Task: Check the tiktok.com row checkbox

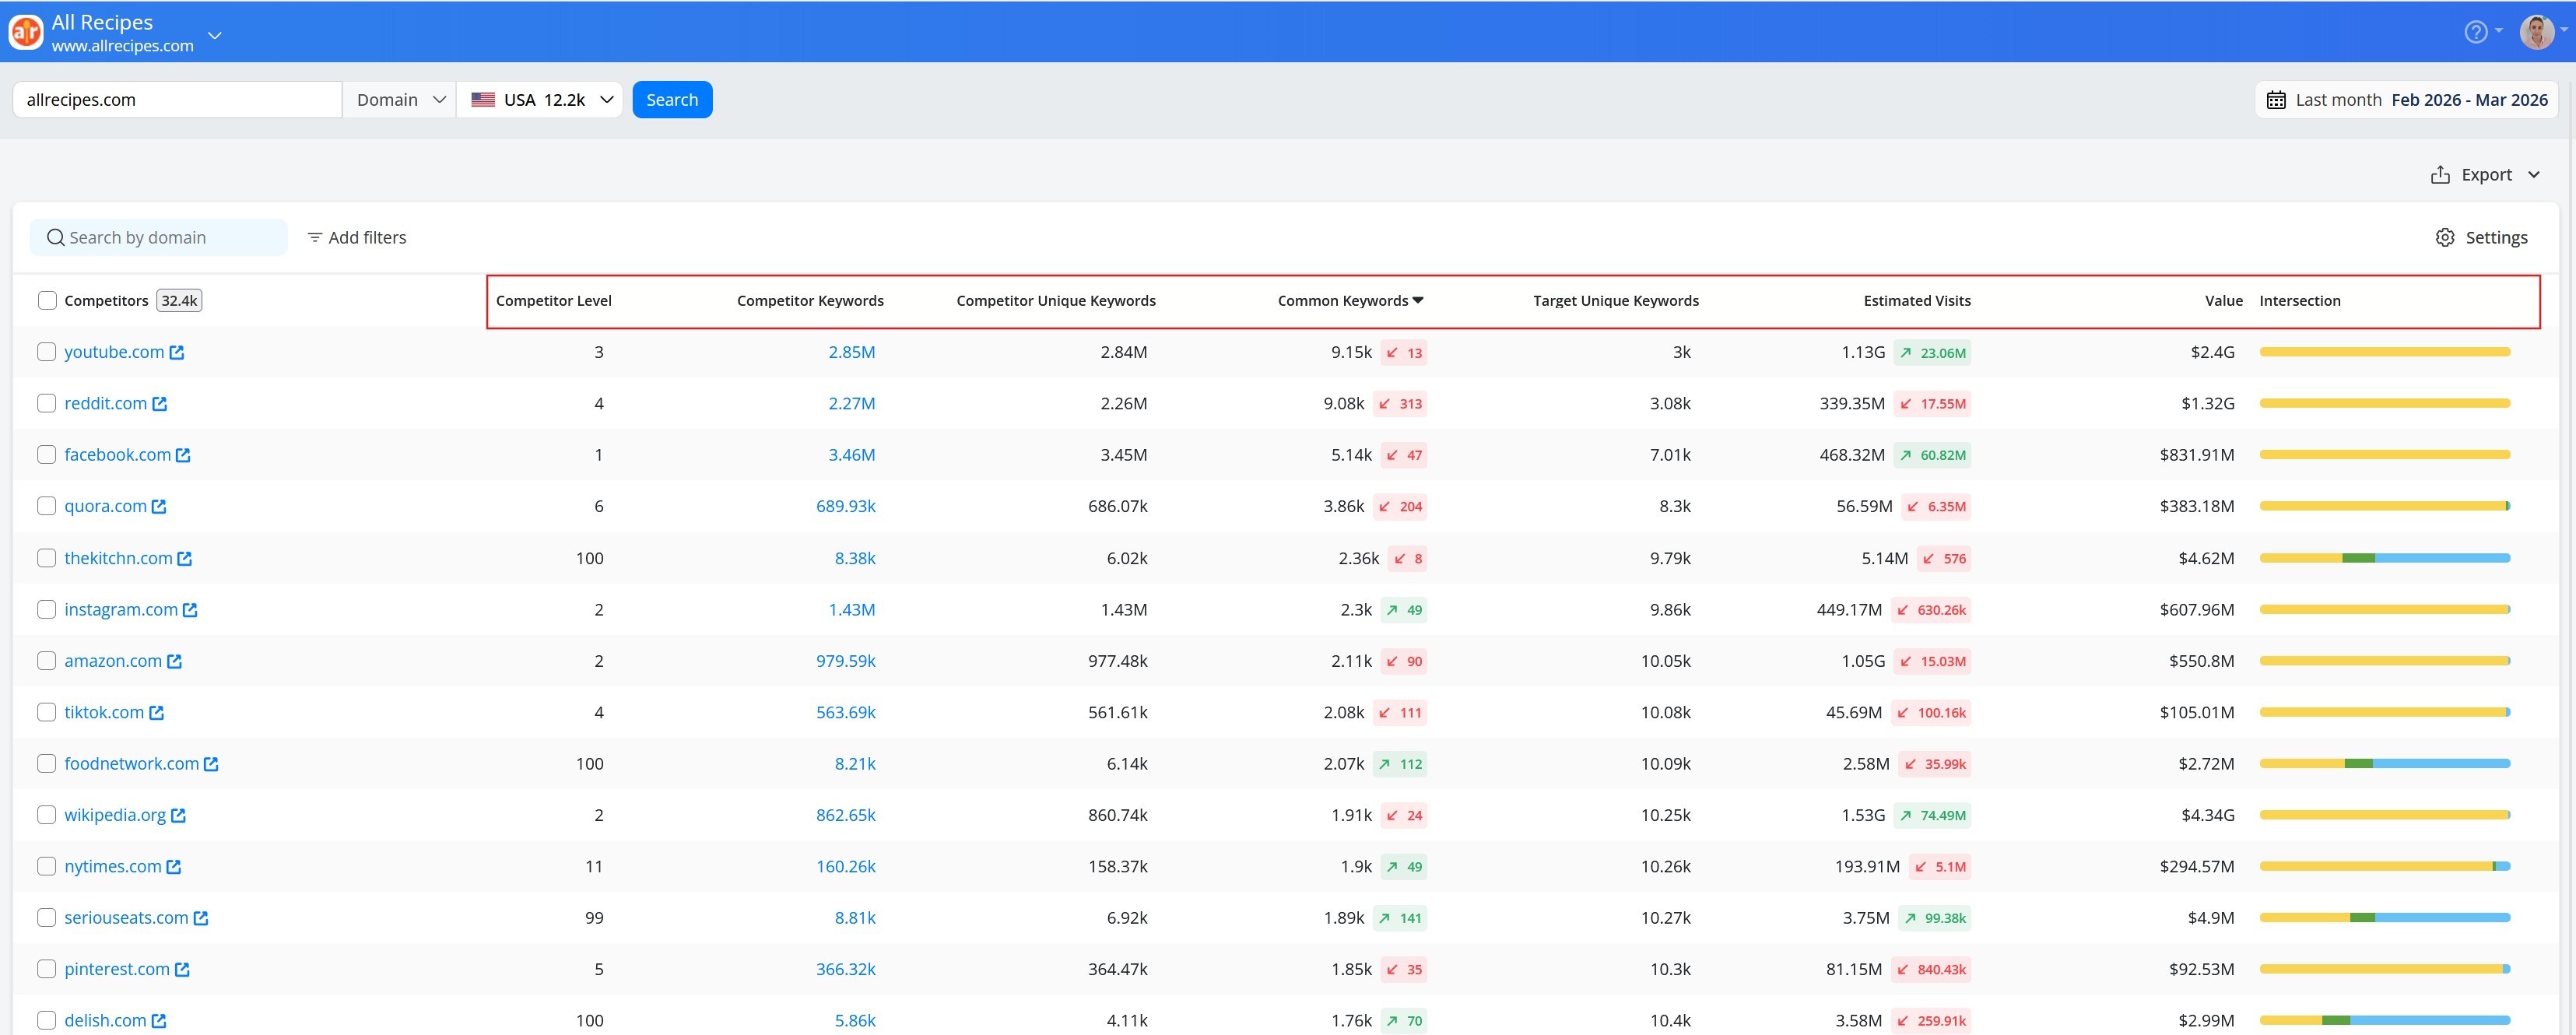Action: (x=46, y=712)
